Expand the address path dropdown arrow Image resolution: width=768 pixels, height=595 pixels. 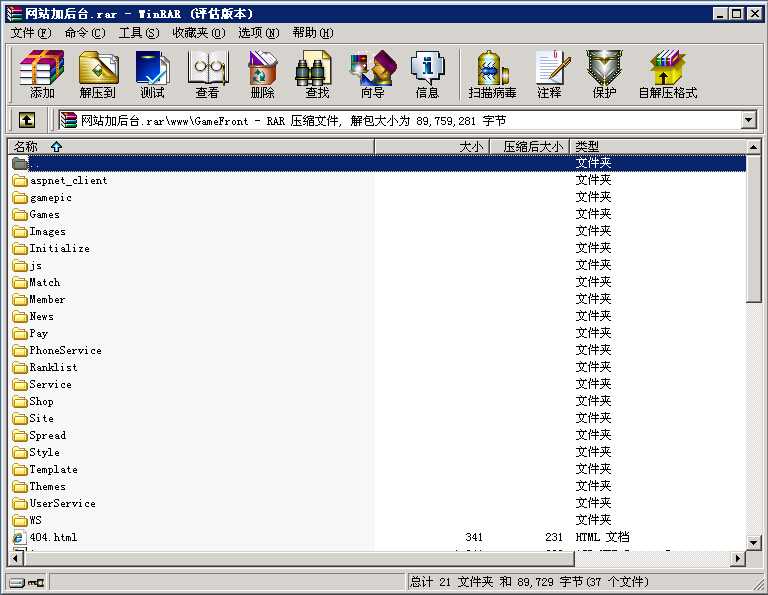748,120
